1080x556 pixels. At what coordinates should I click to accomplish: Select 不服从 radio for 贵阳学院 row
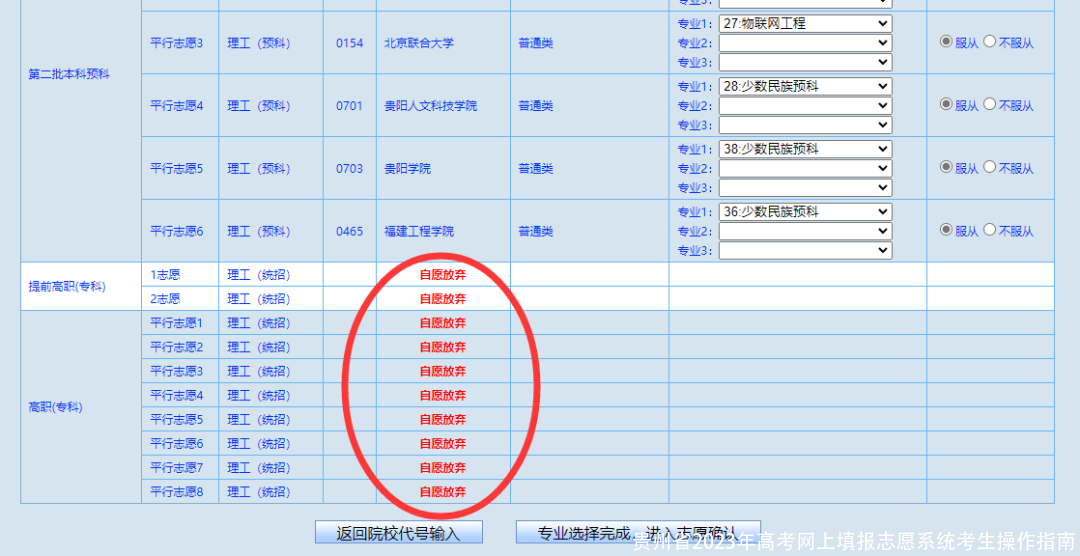(x=990, y=167)
